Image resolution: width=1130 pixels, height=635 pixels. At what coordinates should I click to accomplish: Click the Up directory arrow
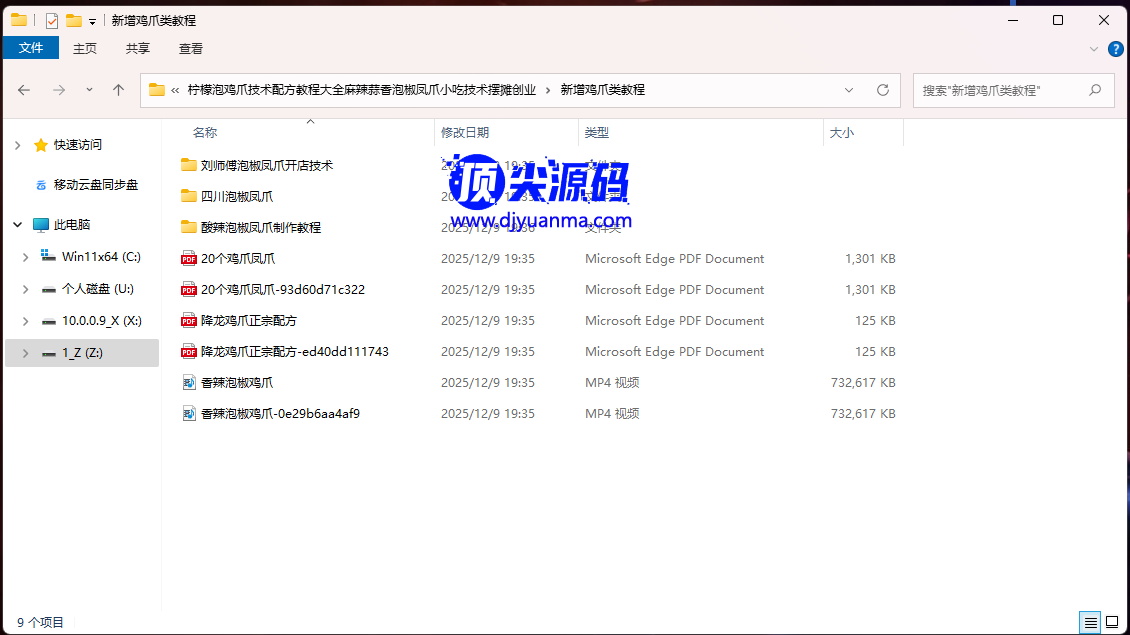click(119, 90)
